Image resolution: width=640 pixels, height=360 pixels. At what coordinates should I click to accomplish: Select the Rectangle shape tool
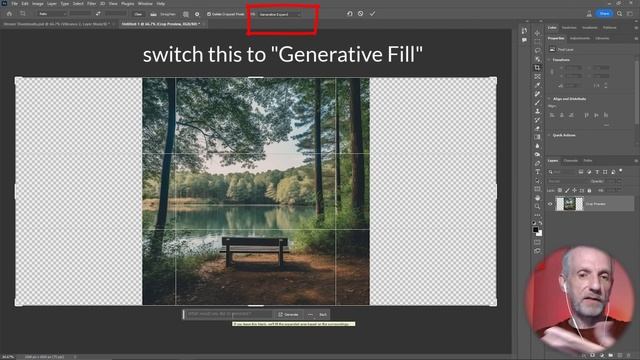tap(537, 189)
